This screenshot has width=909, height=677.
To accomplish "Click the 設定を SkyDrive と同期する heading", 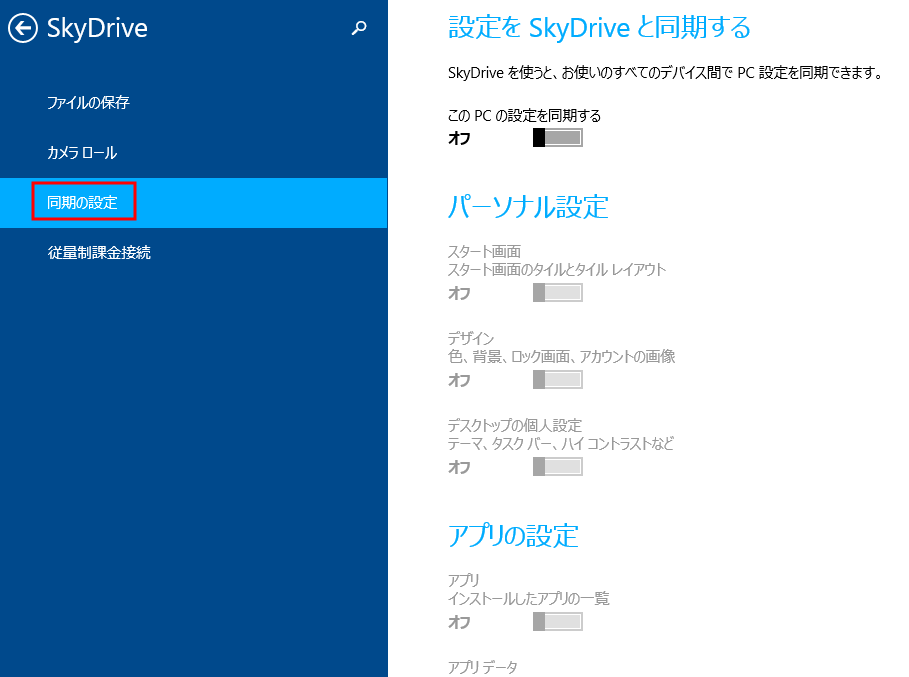I will coord(599,28).
